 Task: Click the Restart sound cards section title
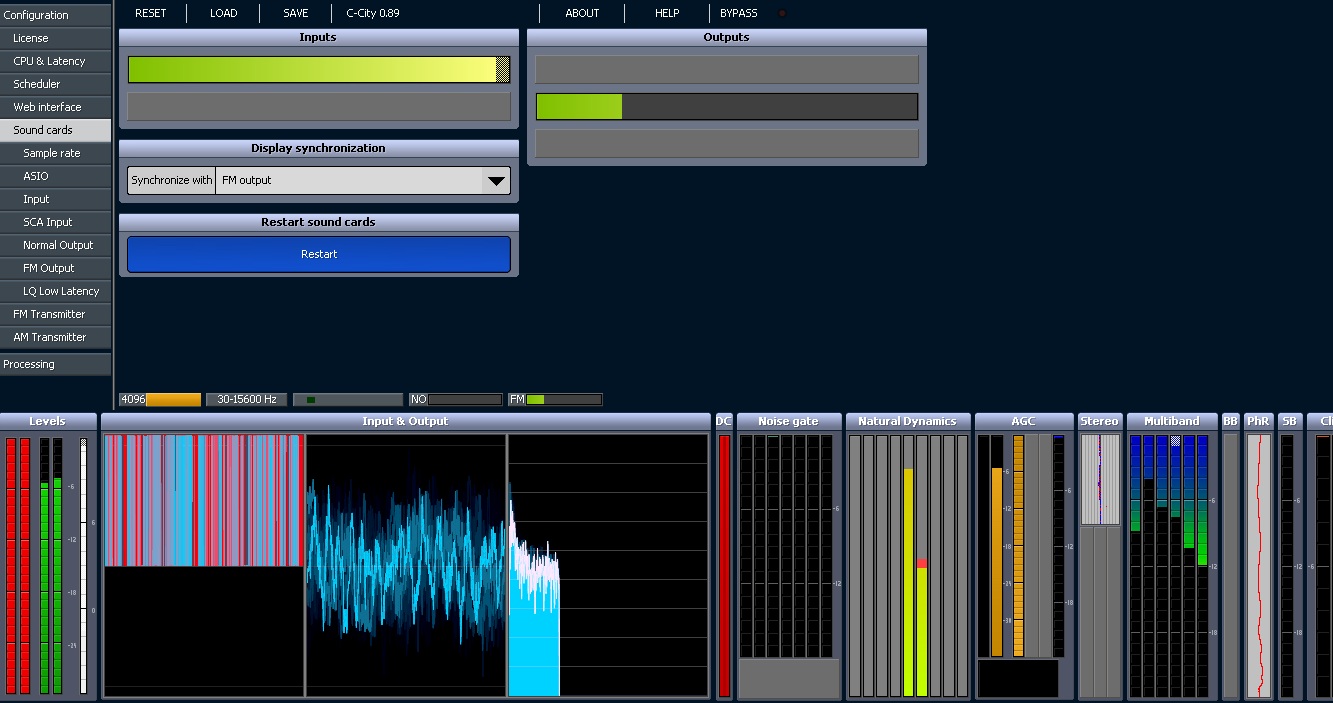pos(318,222)
